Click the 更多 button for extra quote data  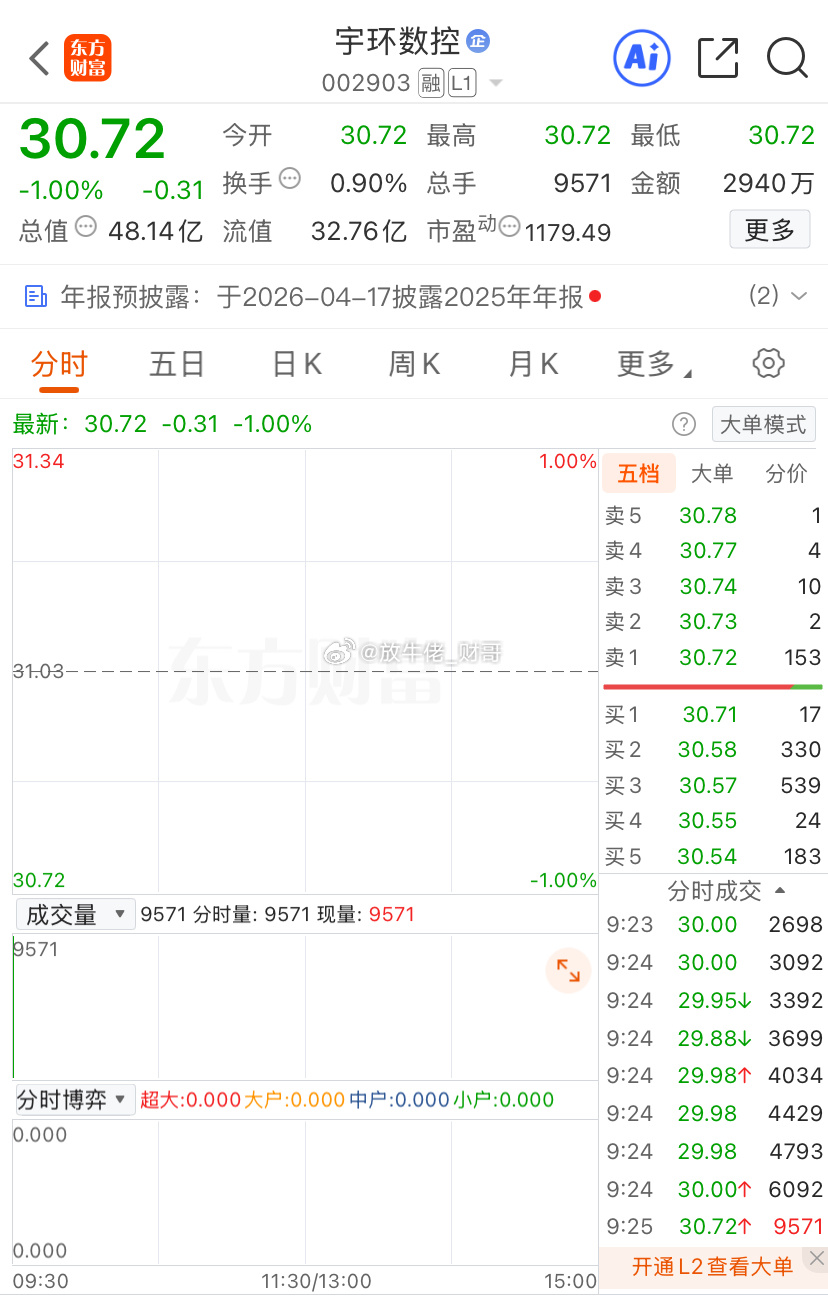[x=769, y=229]
